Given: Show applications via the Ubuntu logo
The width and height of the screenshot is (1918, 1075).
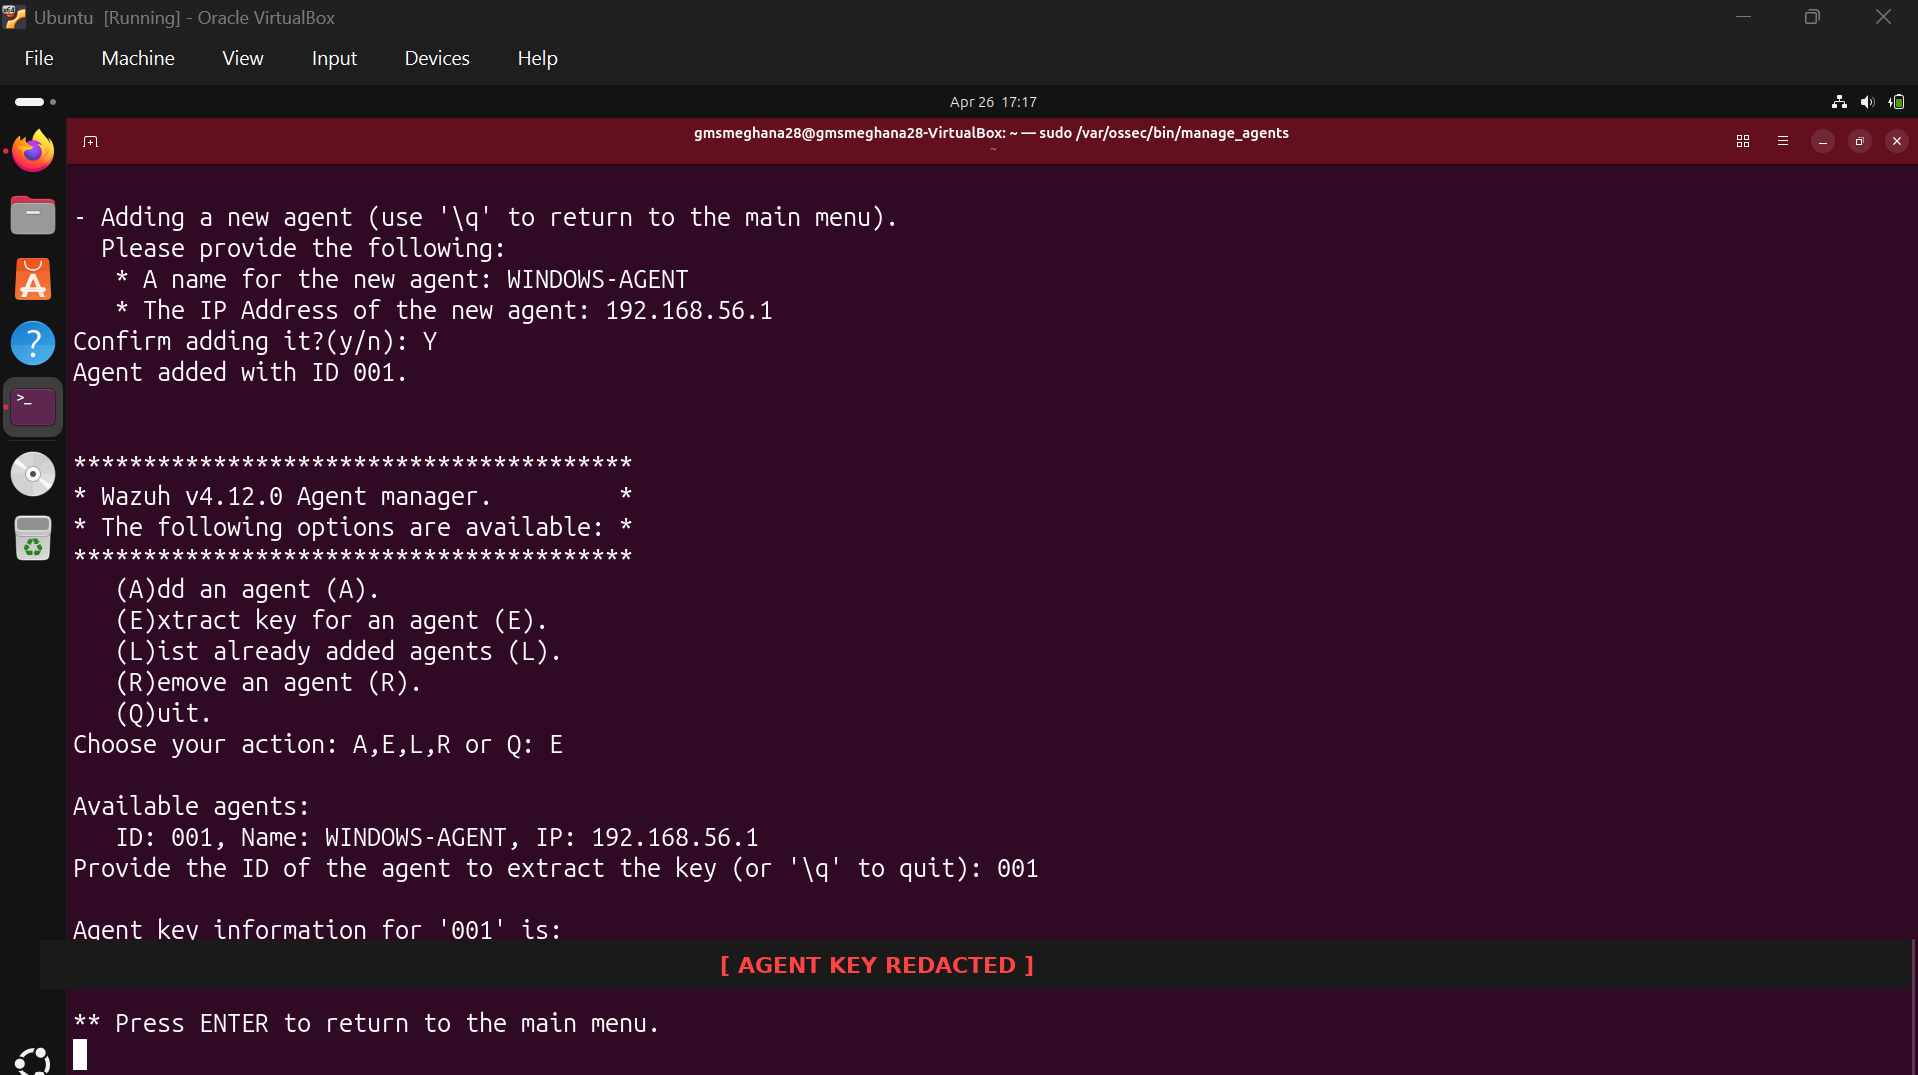Looking at the screenshot, I should click(33, 1060).
